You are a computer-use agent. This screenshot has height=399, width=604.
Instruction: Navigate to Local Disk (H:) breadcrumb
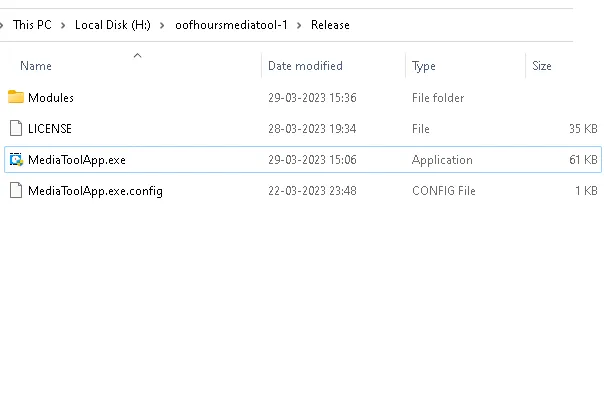tap(112, 25)
